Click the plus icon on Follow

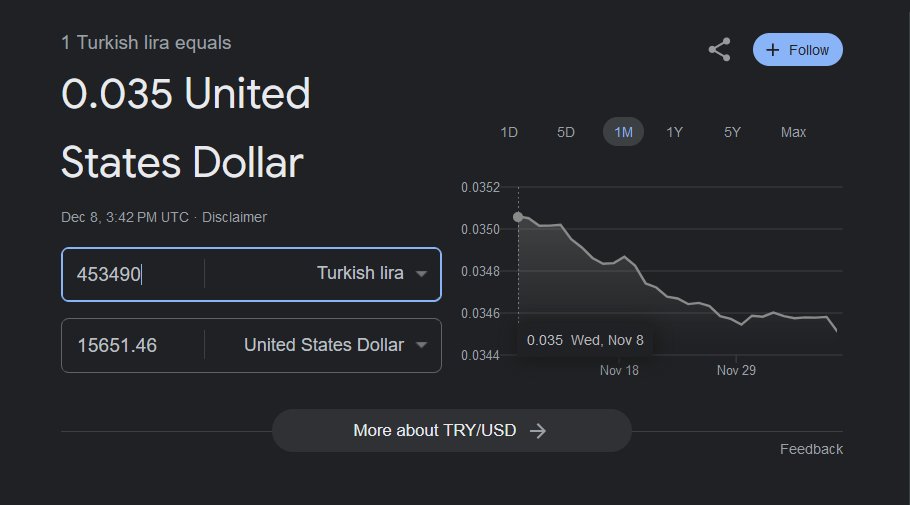[x=772, y=50]
